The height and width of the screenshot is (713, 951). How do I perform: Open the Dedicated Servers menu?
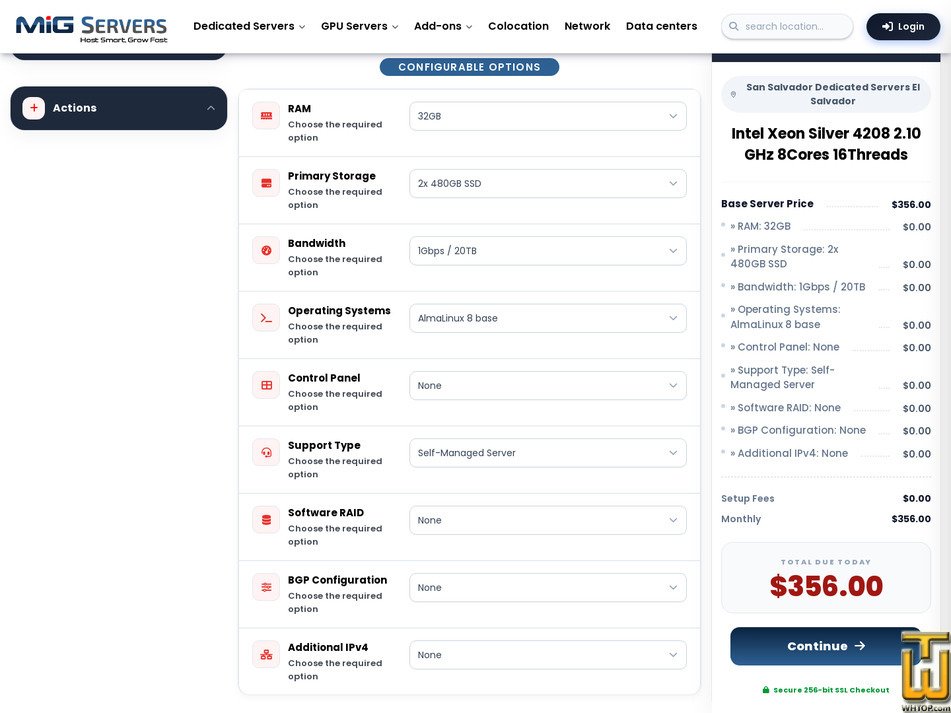(249, 26)
